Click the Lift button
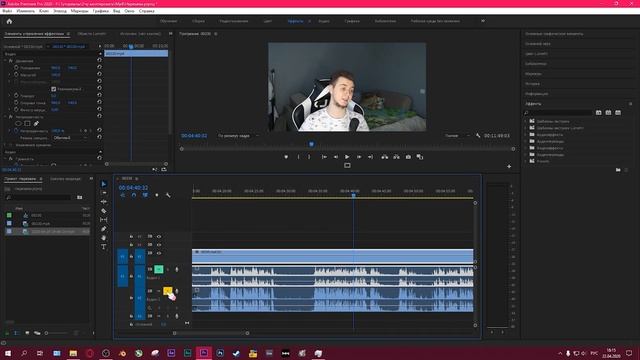This screenshot has width=640, height=360. coord(384,157)
